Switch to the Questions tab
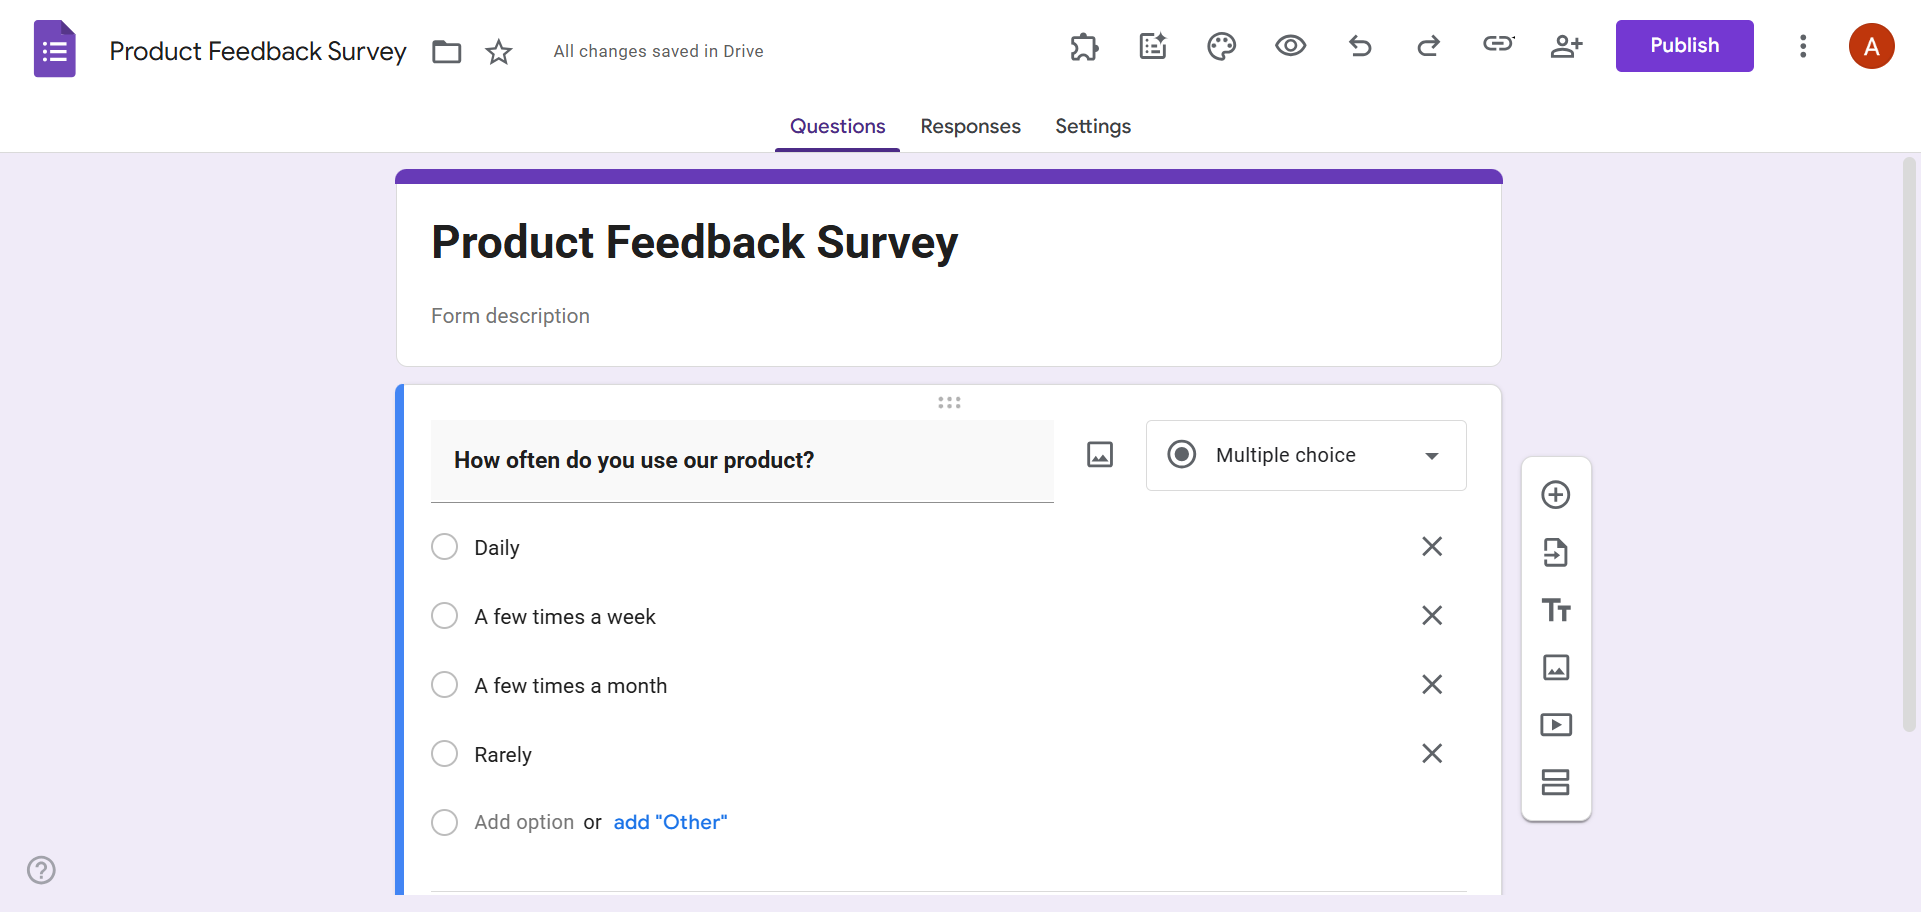This screenshot has width=1921, height=912. click(837, 127)
